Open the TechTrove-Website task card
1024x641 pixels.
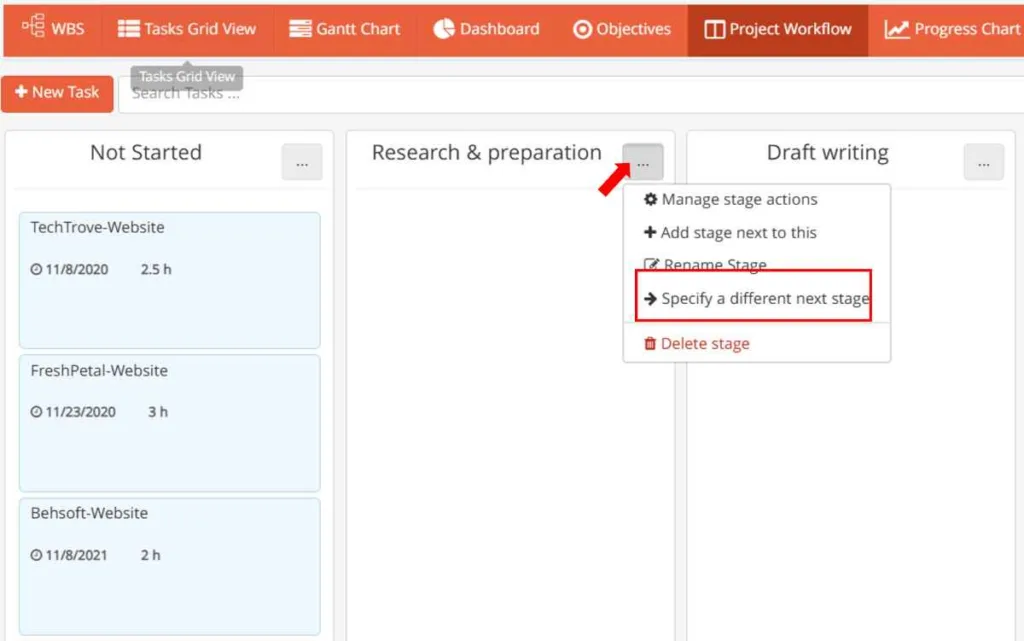170,279
